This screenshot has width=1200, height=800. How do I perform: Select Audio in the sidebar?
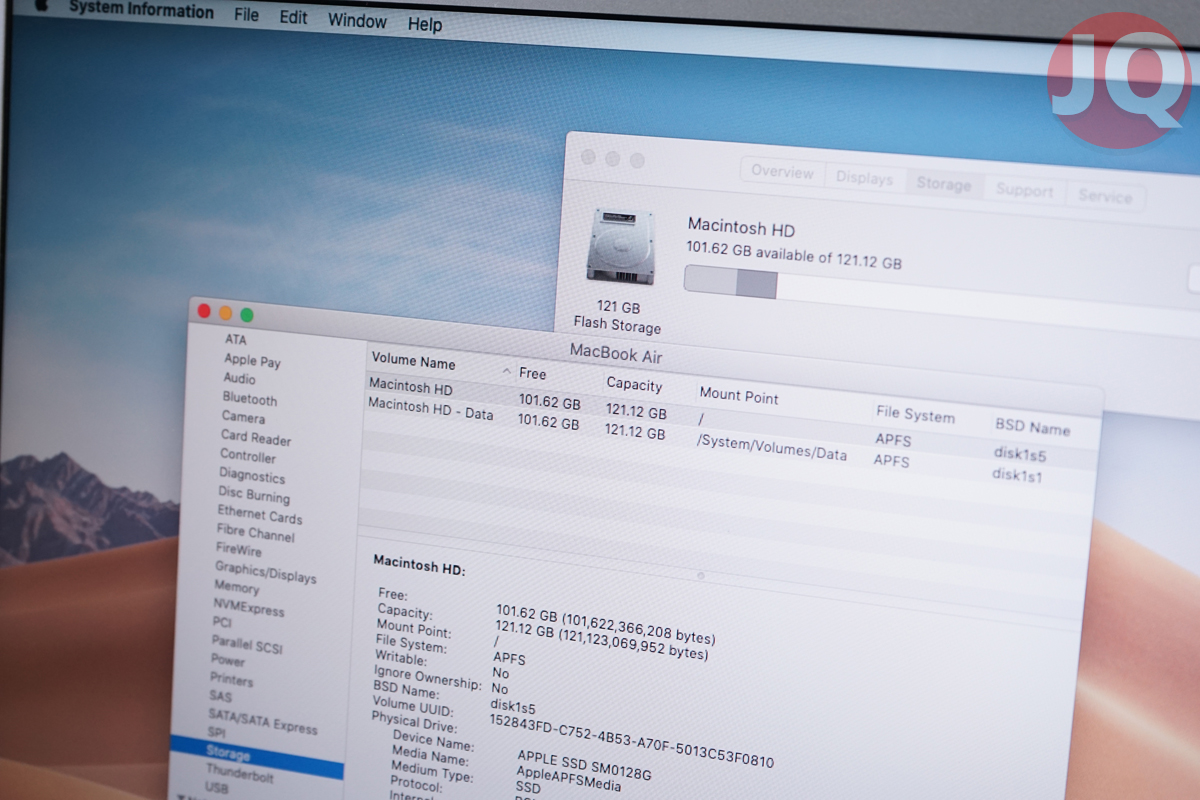pos(239,379)
